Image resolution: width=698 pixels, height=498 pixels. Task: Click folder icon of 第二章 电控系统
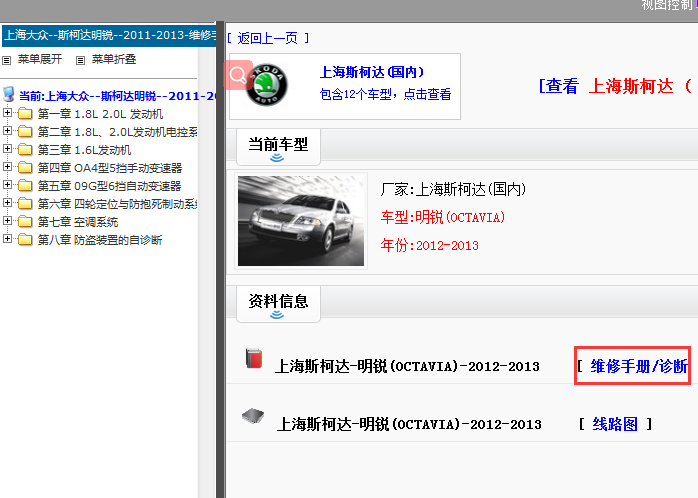(x=25, y=131)
